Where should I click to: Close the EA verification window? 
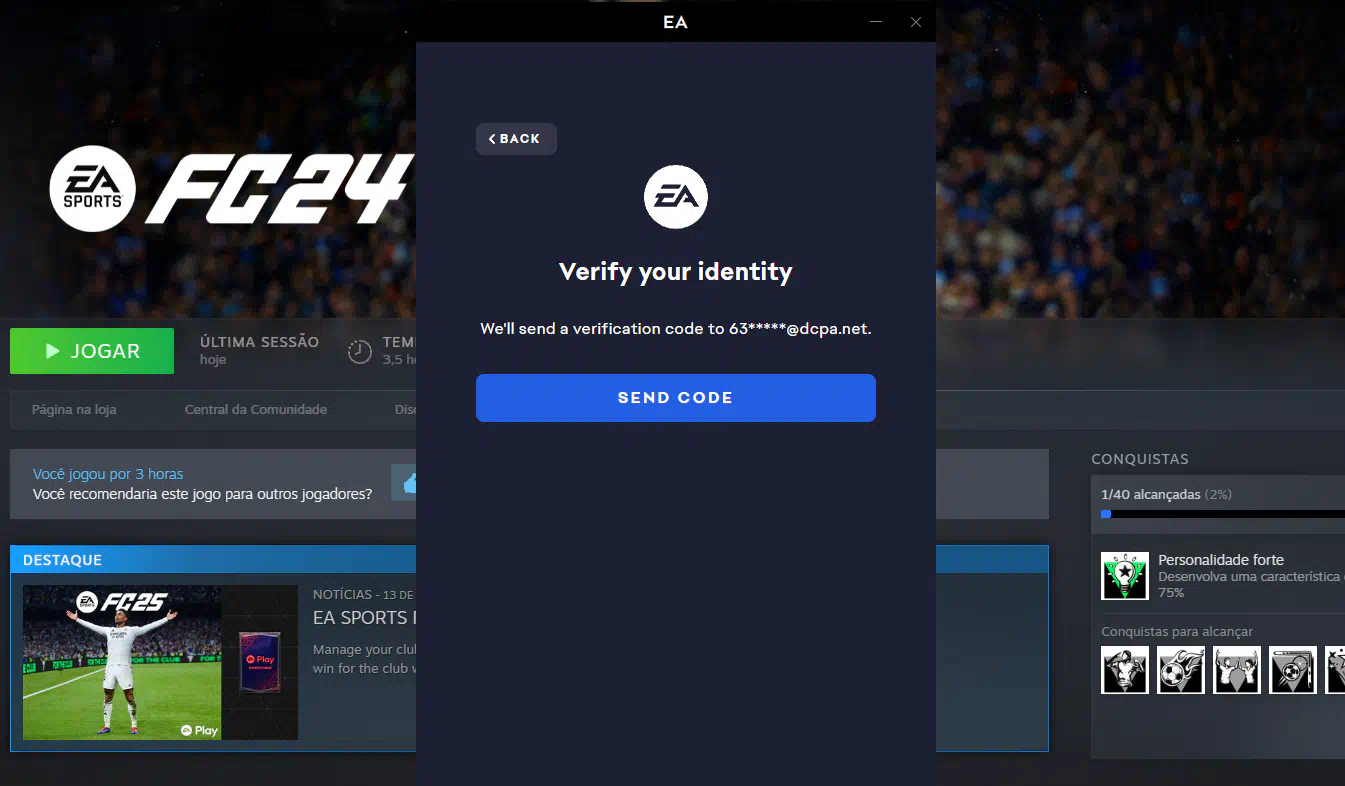[916, 22]
